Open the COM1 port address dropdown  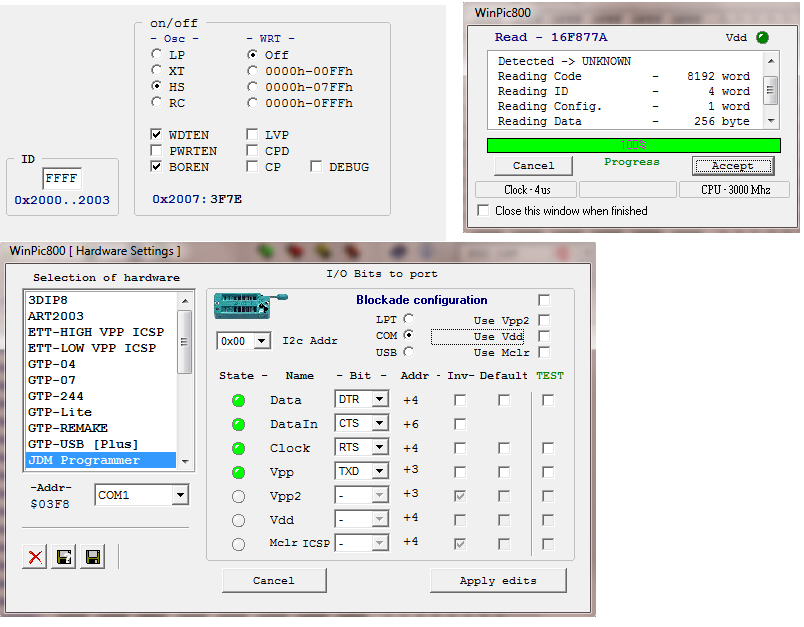pyautogui.click(x=180, y=495)
